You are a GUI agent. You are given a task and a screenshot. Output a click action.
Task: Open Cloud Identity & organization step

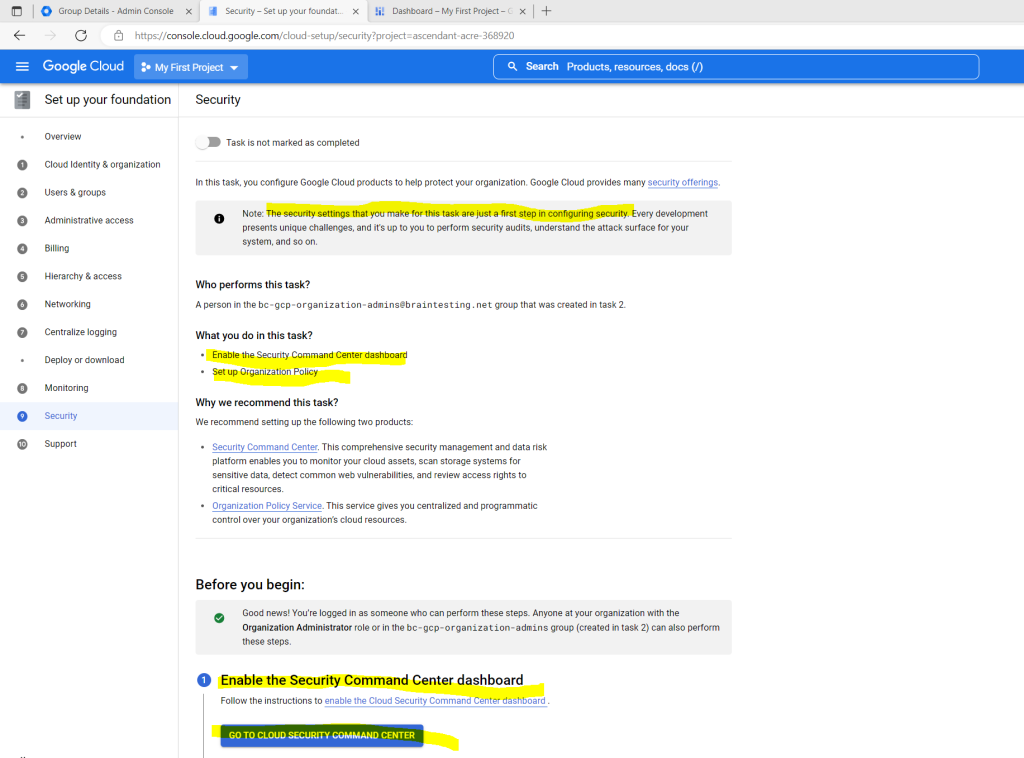coord(103,165)
